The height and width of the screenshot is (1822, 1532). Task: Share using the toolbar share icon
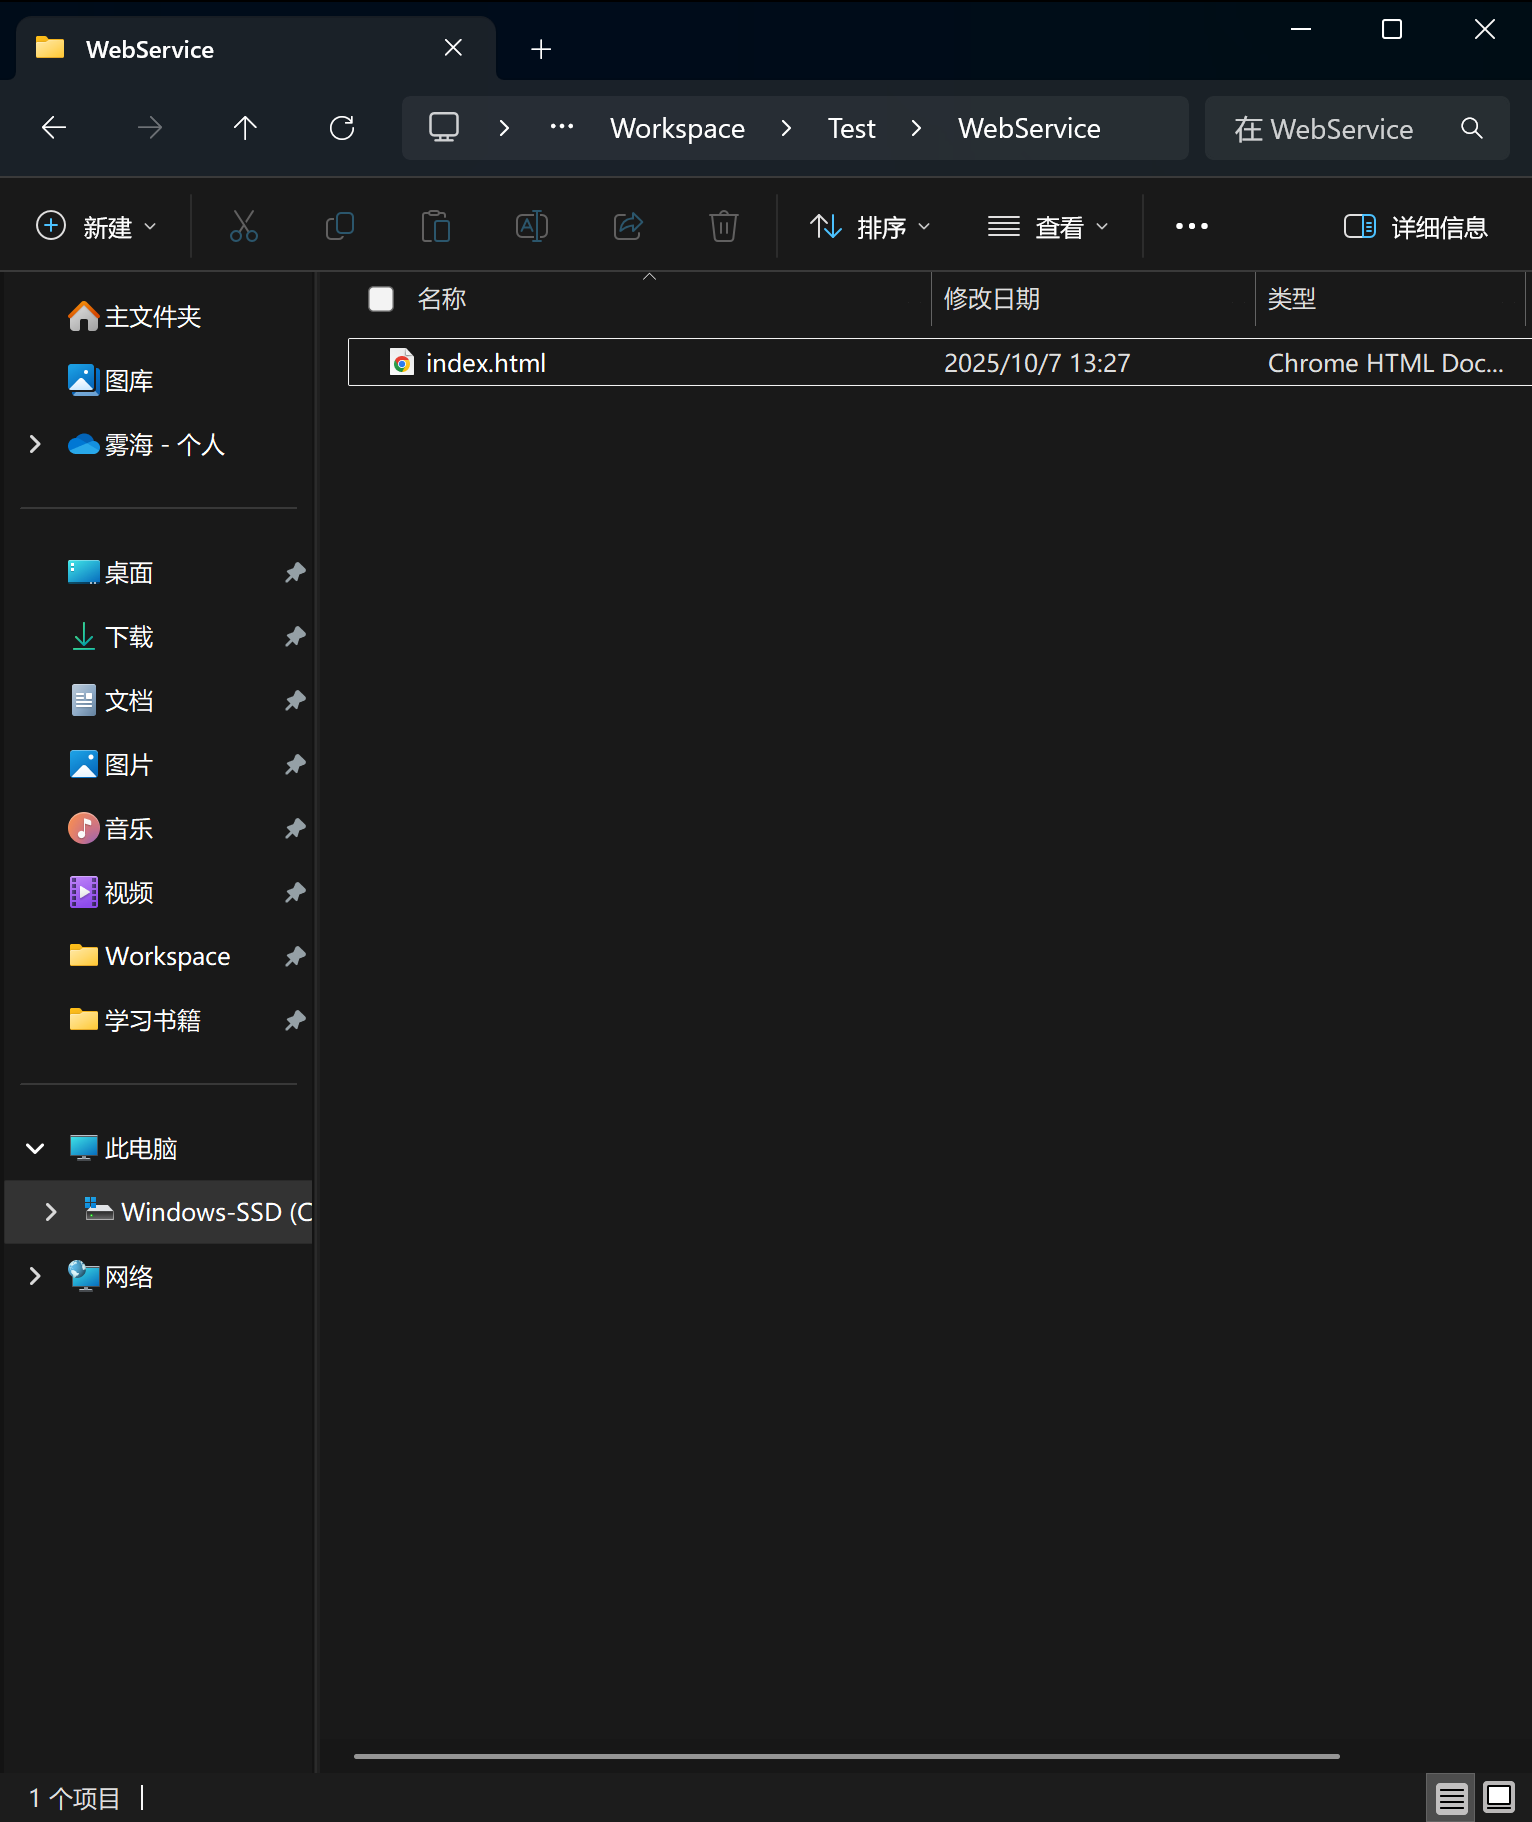point(628,227)
